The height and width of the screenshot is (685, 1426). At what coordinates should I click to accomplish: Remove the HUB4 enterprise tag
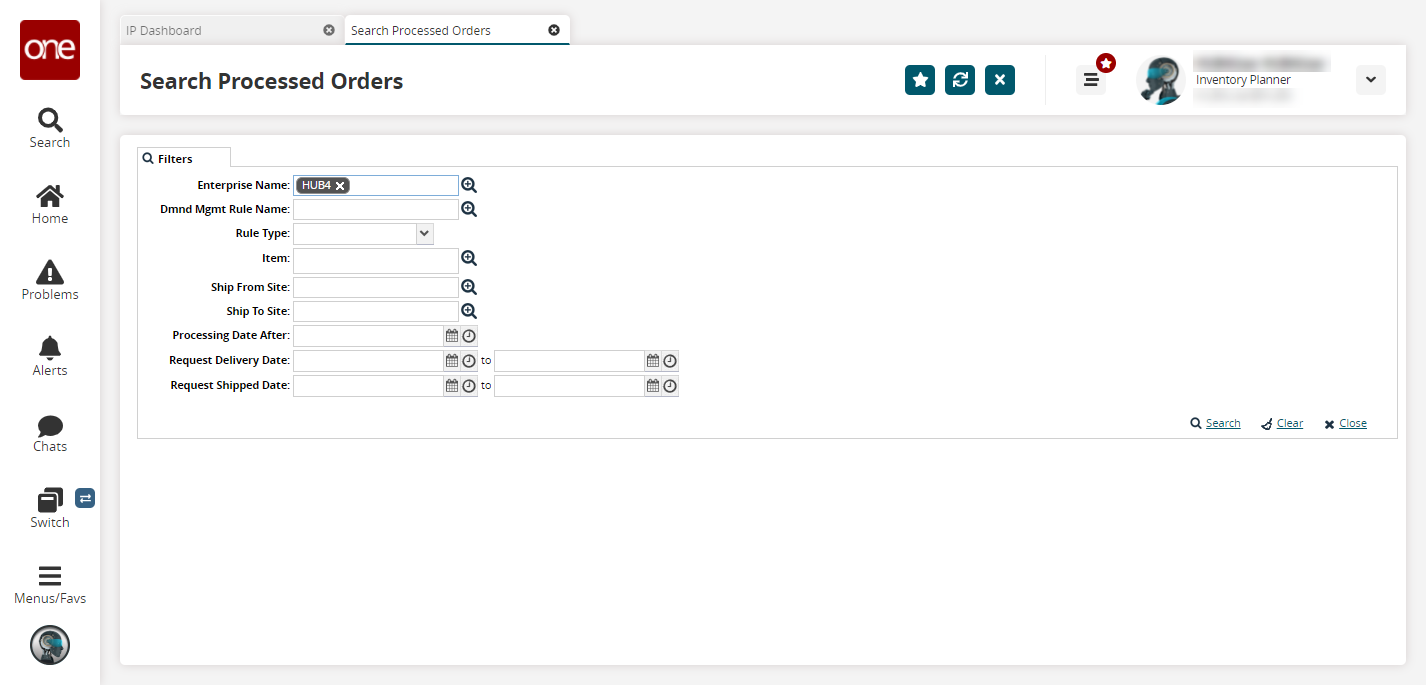pos(340,186)
